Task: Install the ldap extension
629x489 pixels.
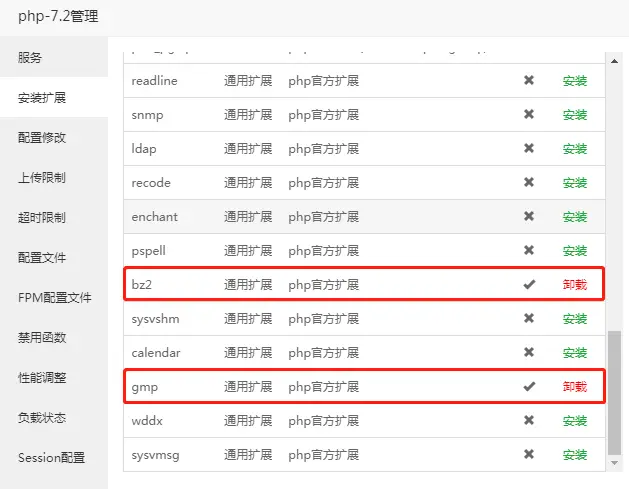Action: [x=575, y=149]
